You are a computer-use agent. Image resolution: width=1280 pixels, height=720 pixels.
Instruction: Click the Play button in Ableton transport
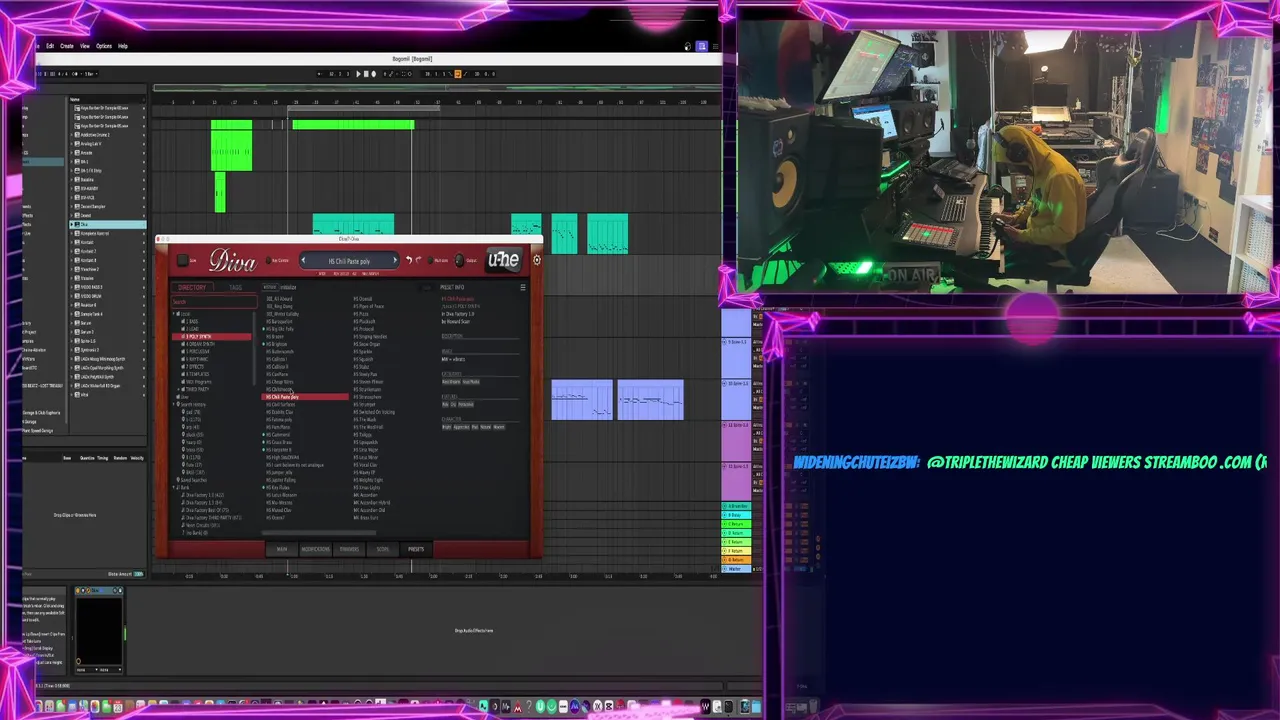pyautogui.click(x=358, y=74)
